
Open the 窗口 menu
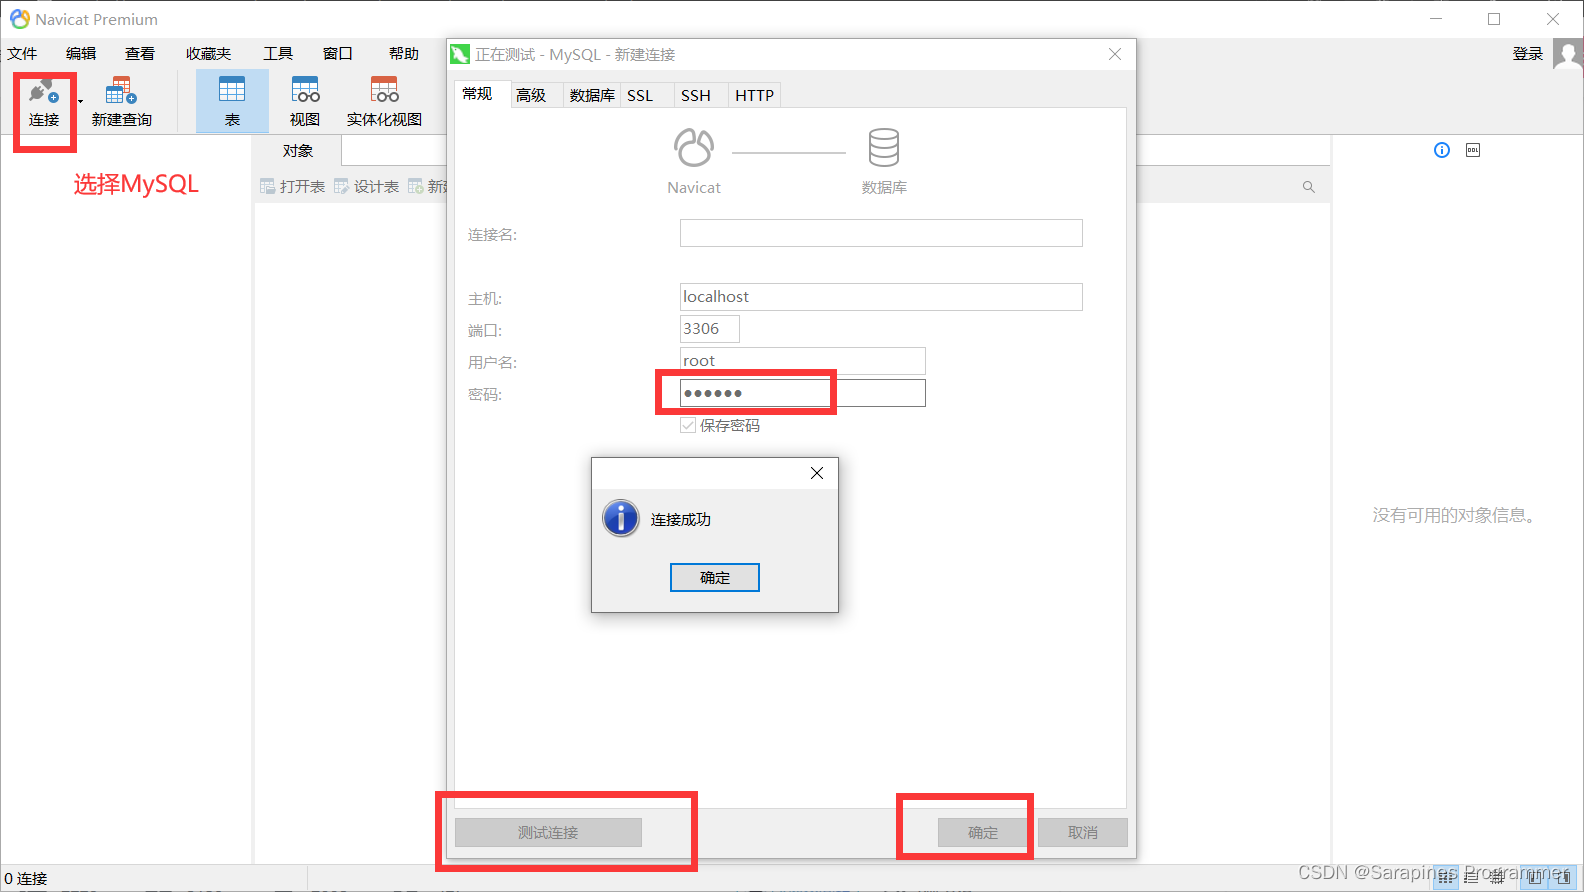tap(338, 54)
